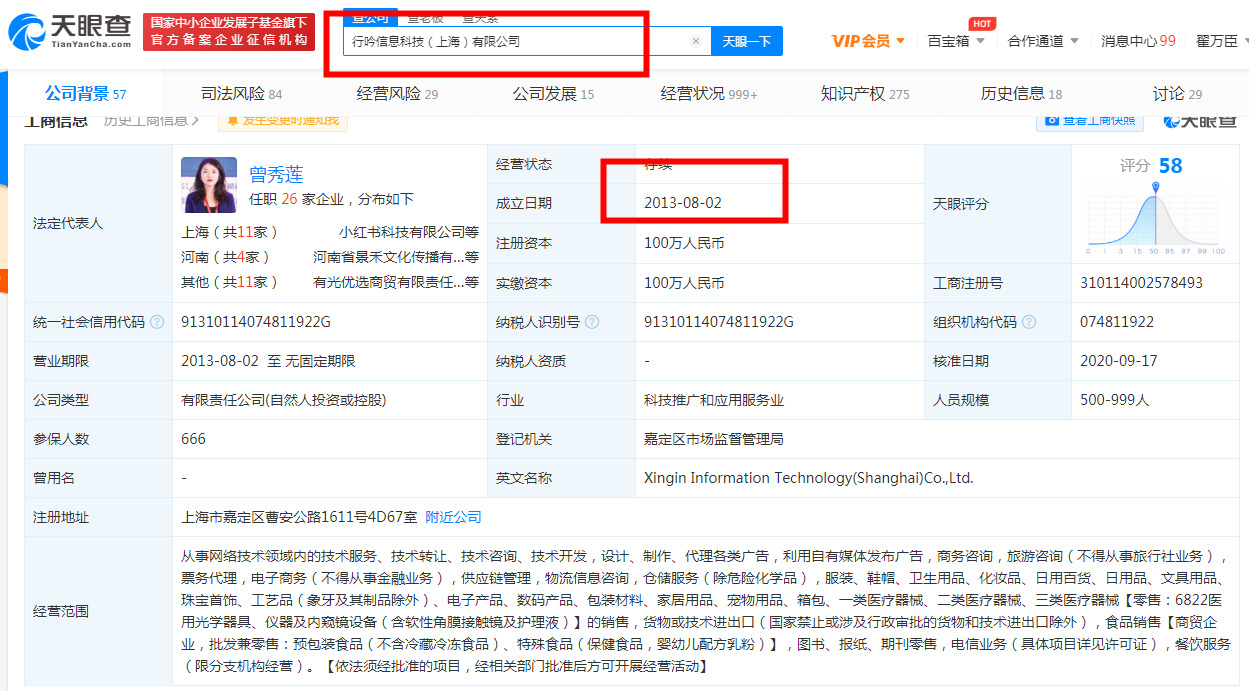Click the 天眼评分 label cell
Viewport: 1249px width, 691px height.
[x=961, y=203]
